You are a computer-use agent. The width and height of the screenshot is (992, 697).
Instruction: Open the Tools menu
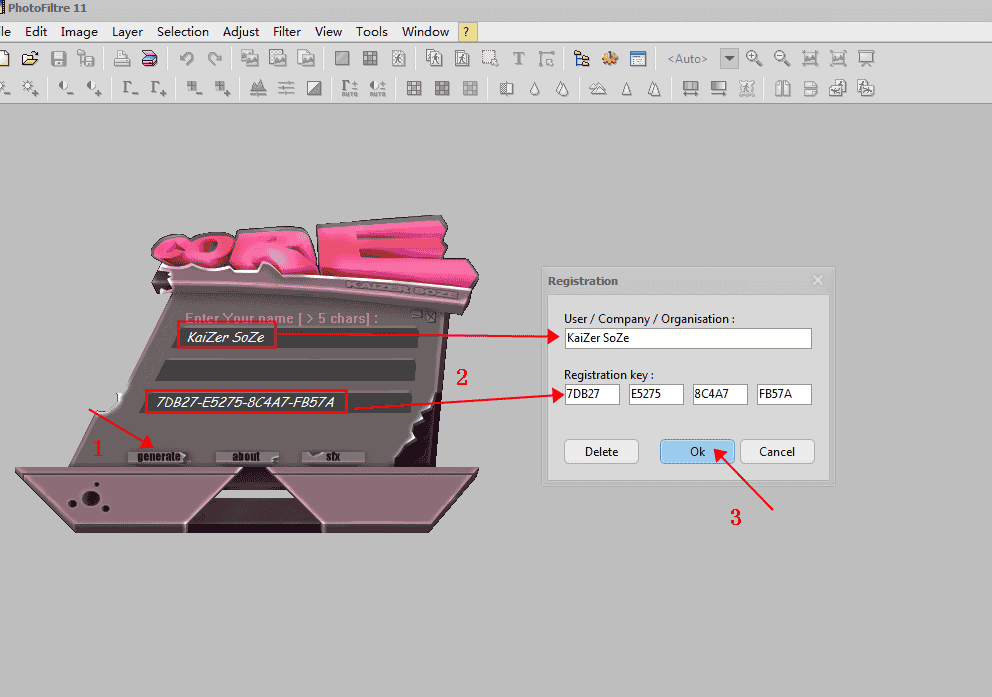pyautogui.click(x=371, y=32)
